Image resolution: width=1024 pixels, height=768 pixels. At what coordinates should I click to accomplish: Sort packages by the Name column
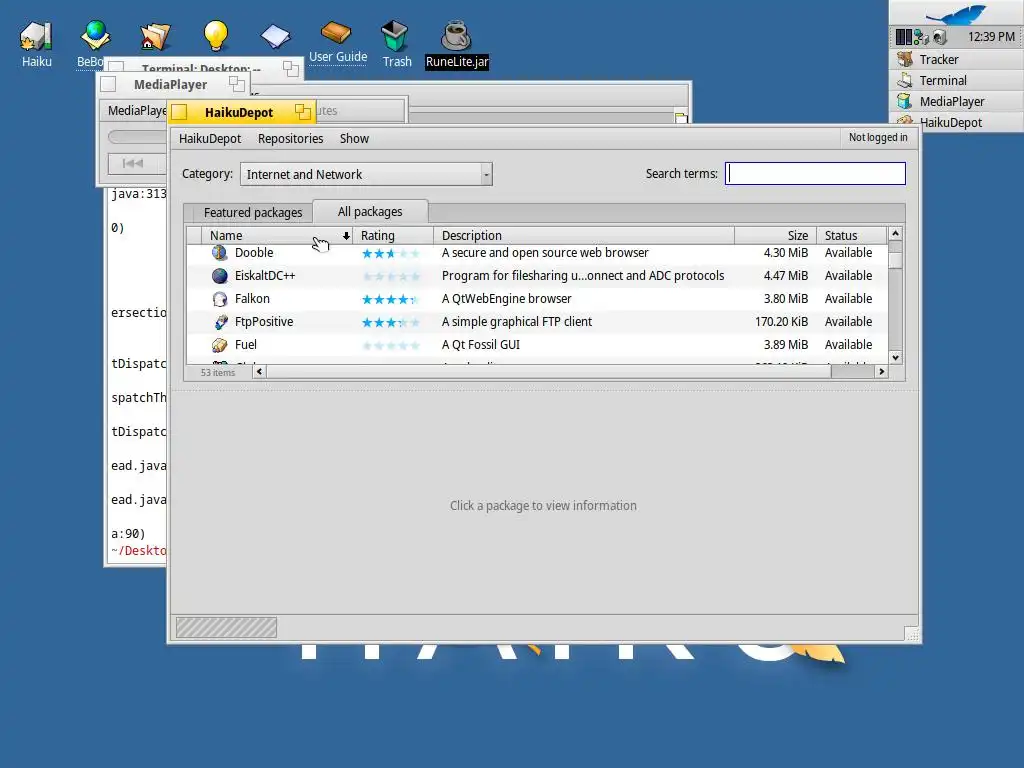click(277, 236)
